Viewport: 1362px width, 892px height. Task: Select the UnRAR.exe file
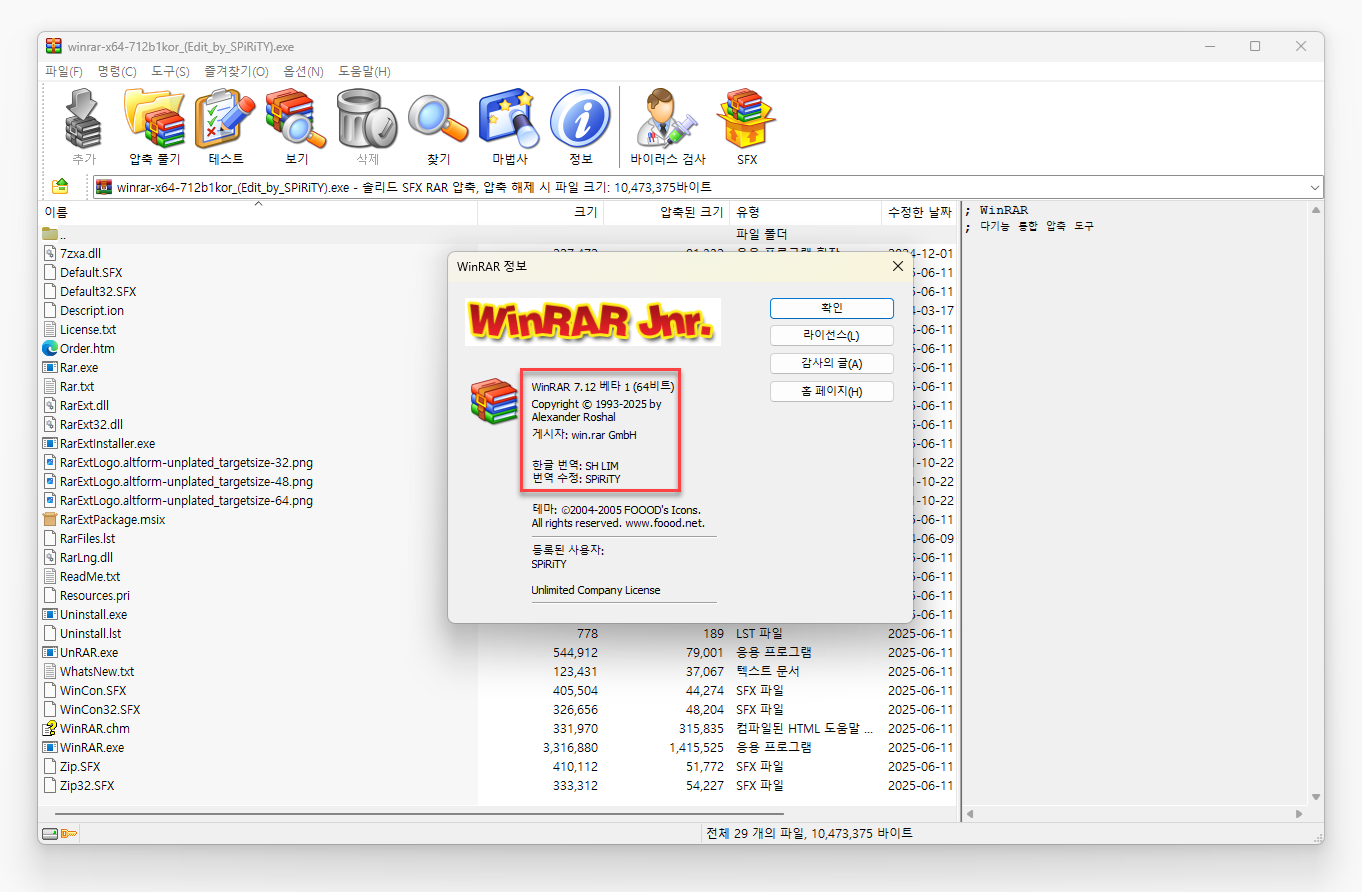point(89,652)
